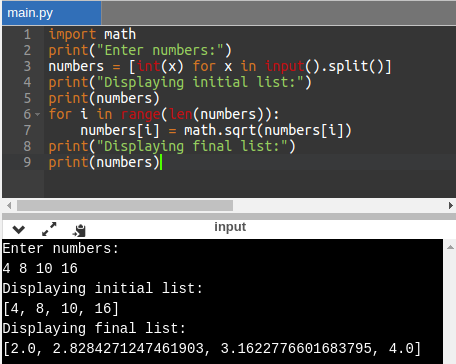Click line number 3 in the gutter
The width and height of the screenshot is (456, 364).
click(x=27, y=66)
